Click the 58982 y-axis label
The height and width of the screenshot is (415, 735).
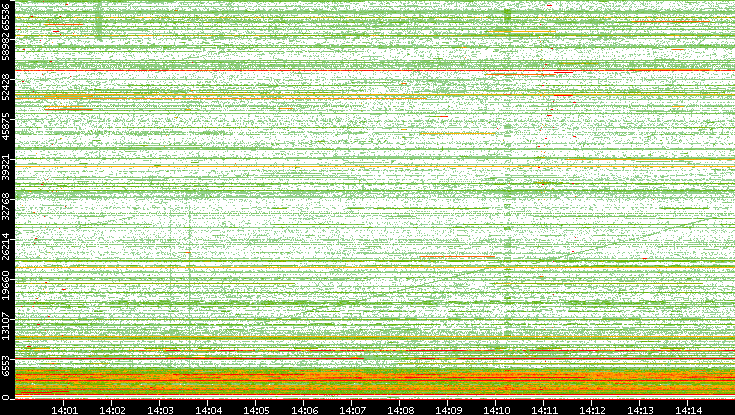click(7, 48)
